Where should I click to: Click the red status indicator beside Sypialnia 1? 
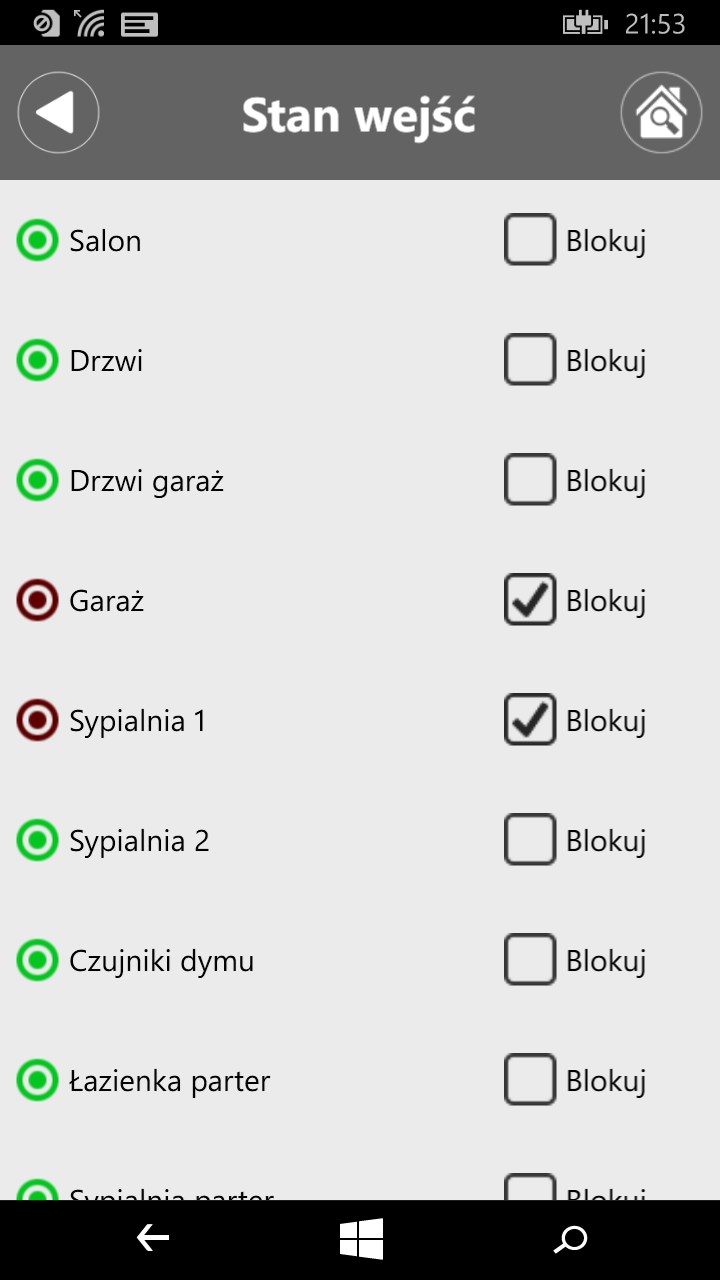[38, 721]
